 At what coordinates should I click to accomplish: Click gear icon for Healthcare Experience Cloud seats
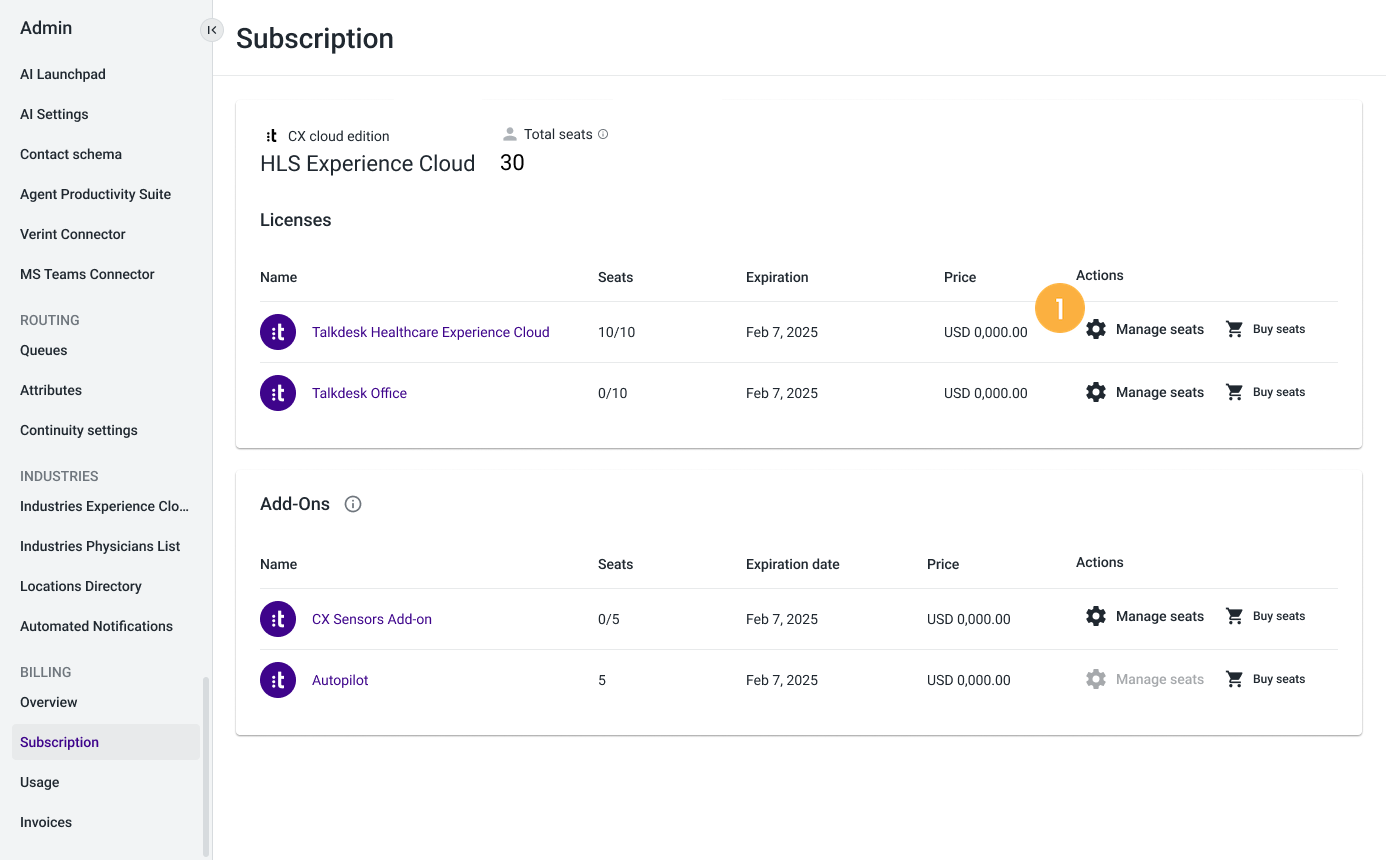tap(1096, 329)
